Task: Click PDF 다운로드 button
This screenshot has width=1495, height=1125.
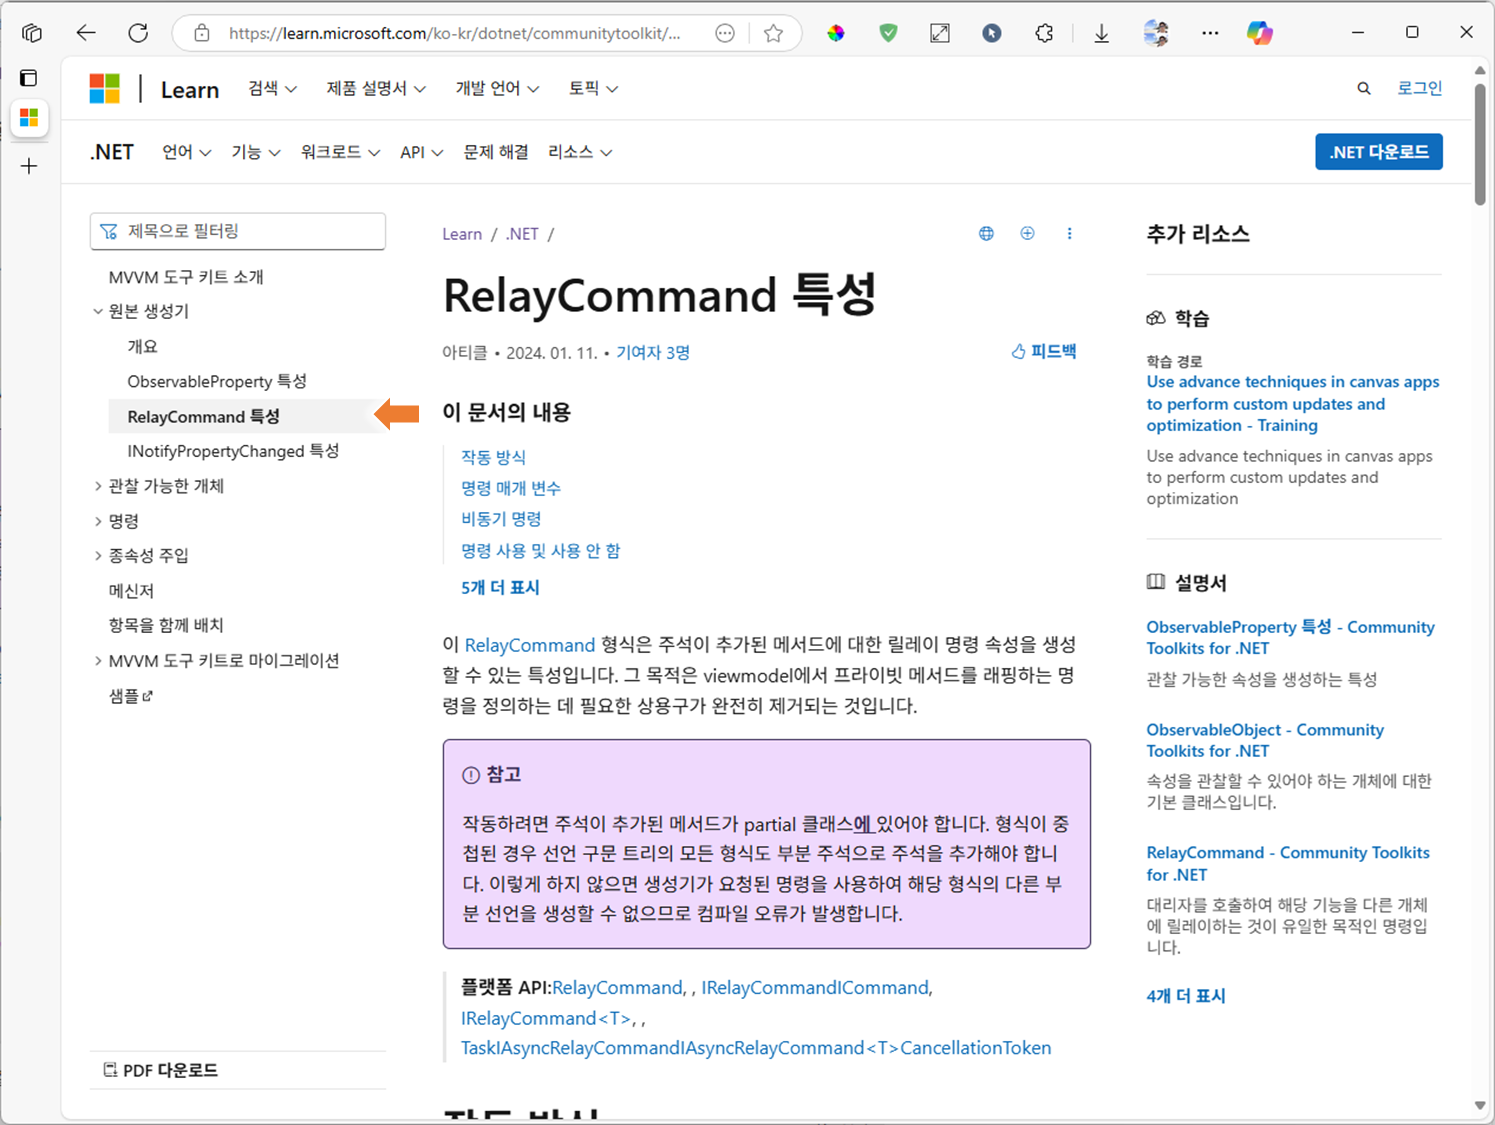Action: coord(160,1070)
